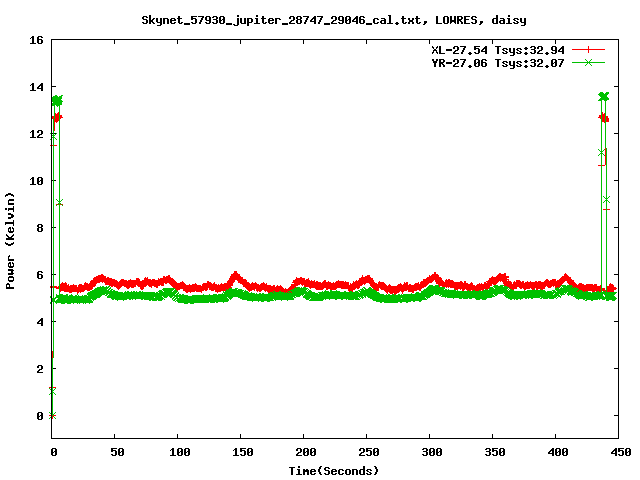The height and width of the screenshot is (480, 640).
Task: Click the x-axis tick label 350
Action: pyautogui.click(x=495, y=452)
